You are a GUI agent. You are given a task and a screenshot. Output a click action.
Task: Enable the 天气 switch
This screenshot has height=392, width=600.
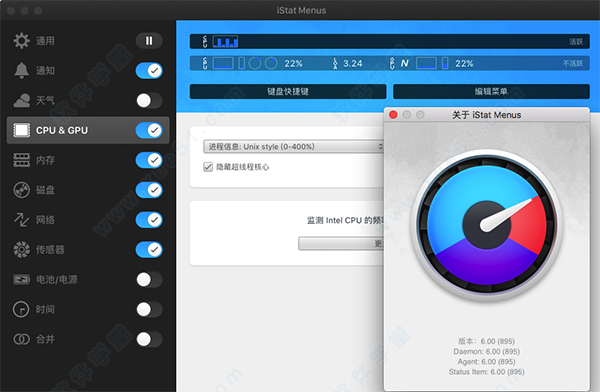coord(149,100)
